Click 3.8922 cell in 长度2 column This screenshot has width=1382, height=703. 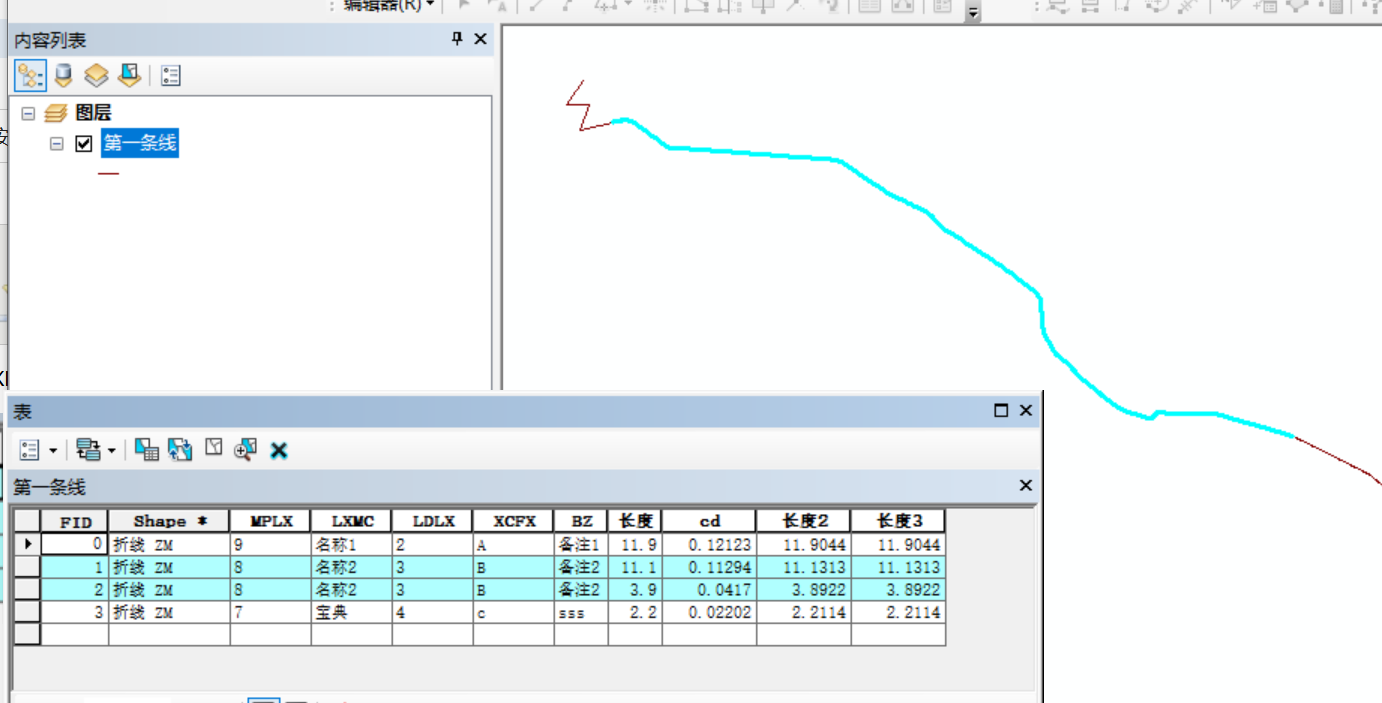point(804,589)
